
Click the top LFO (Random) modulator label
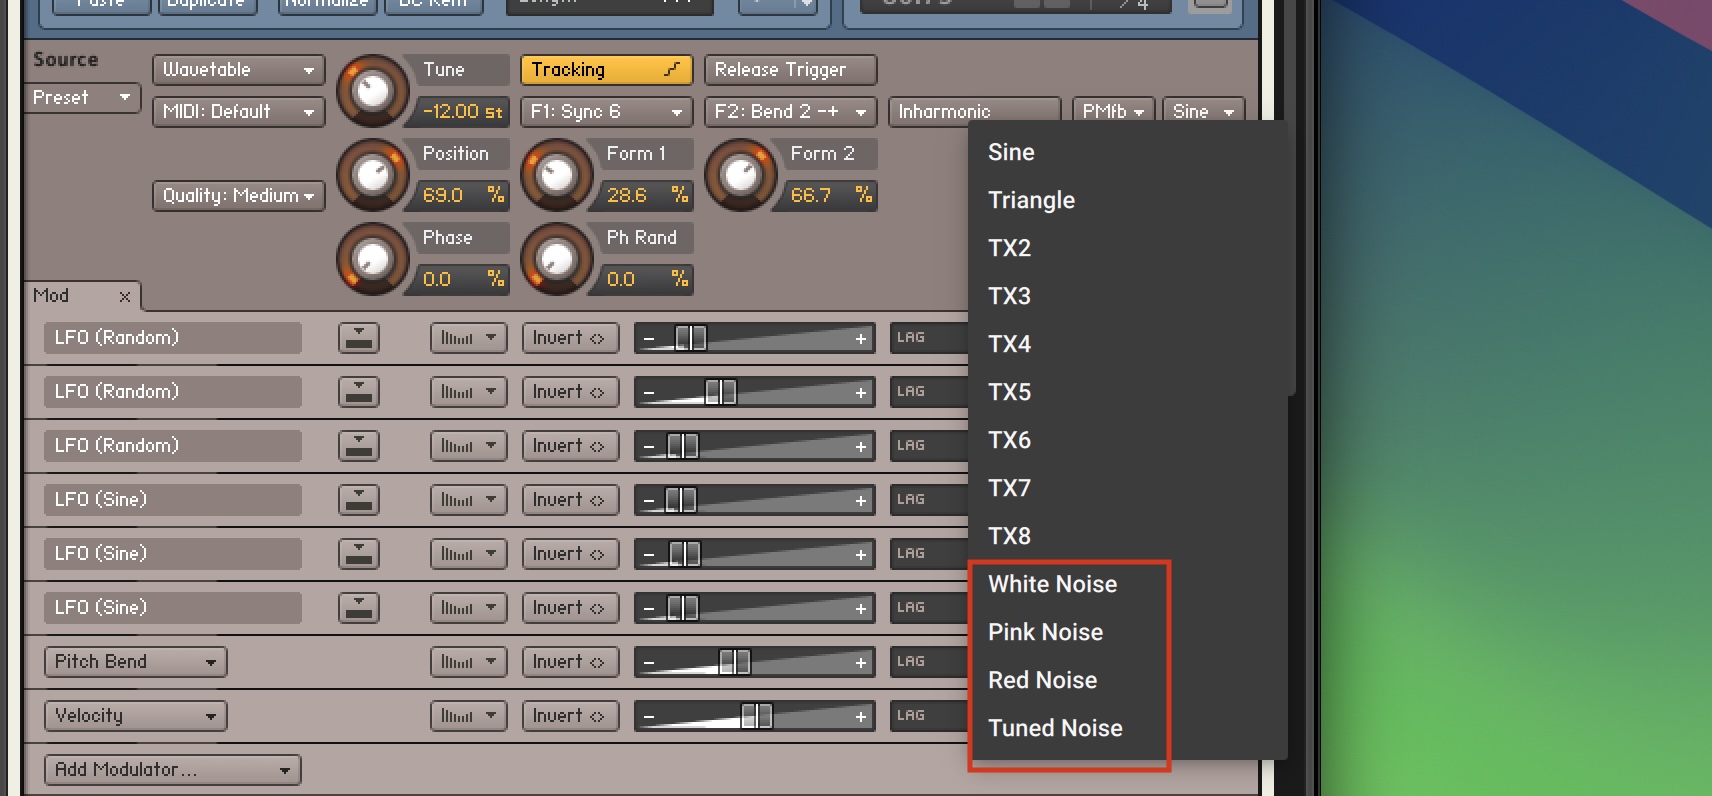coord(172,338)
